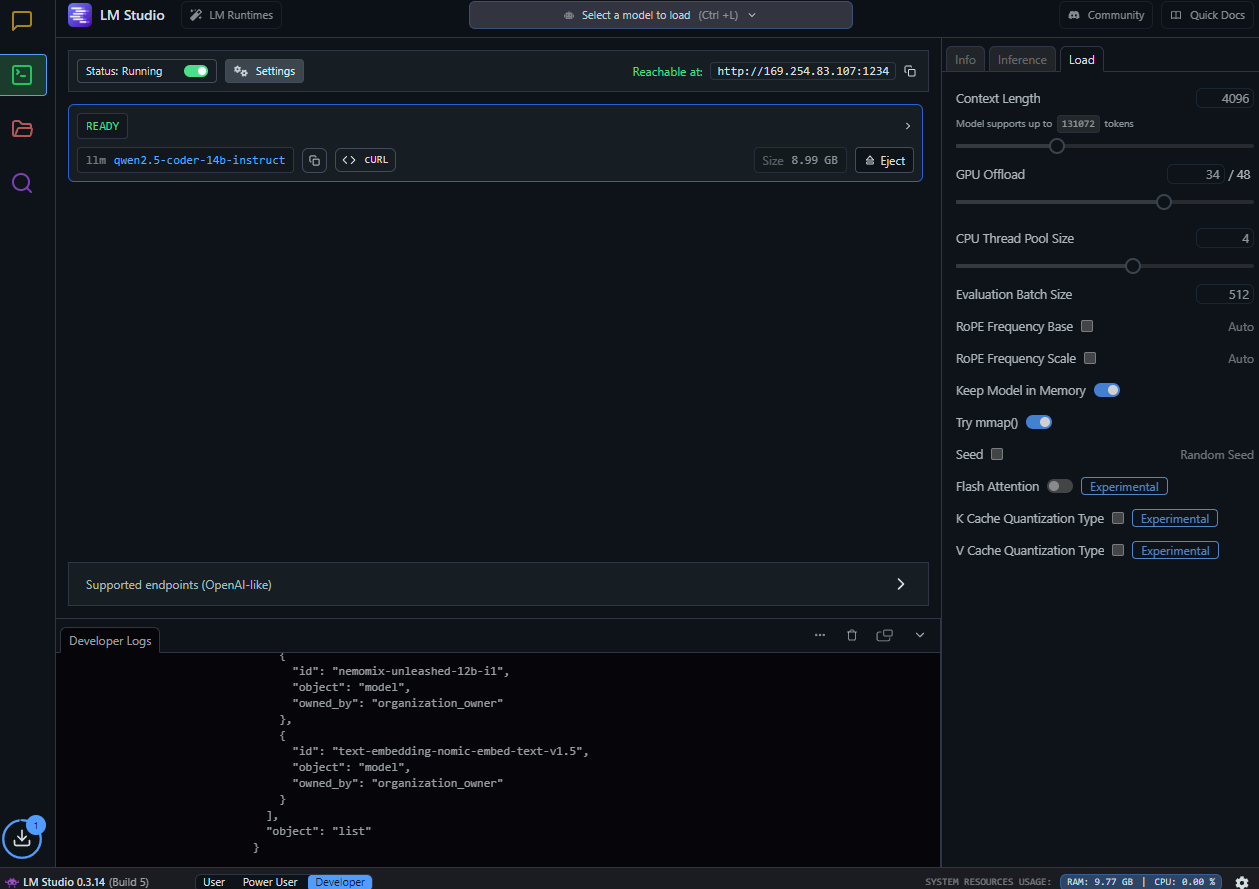The image size is (1259, 889).
Task: Open Quick Docs
Action: point(1207,15)
